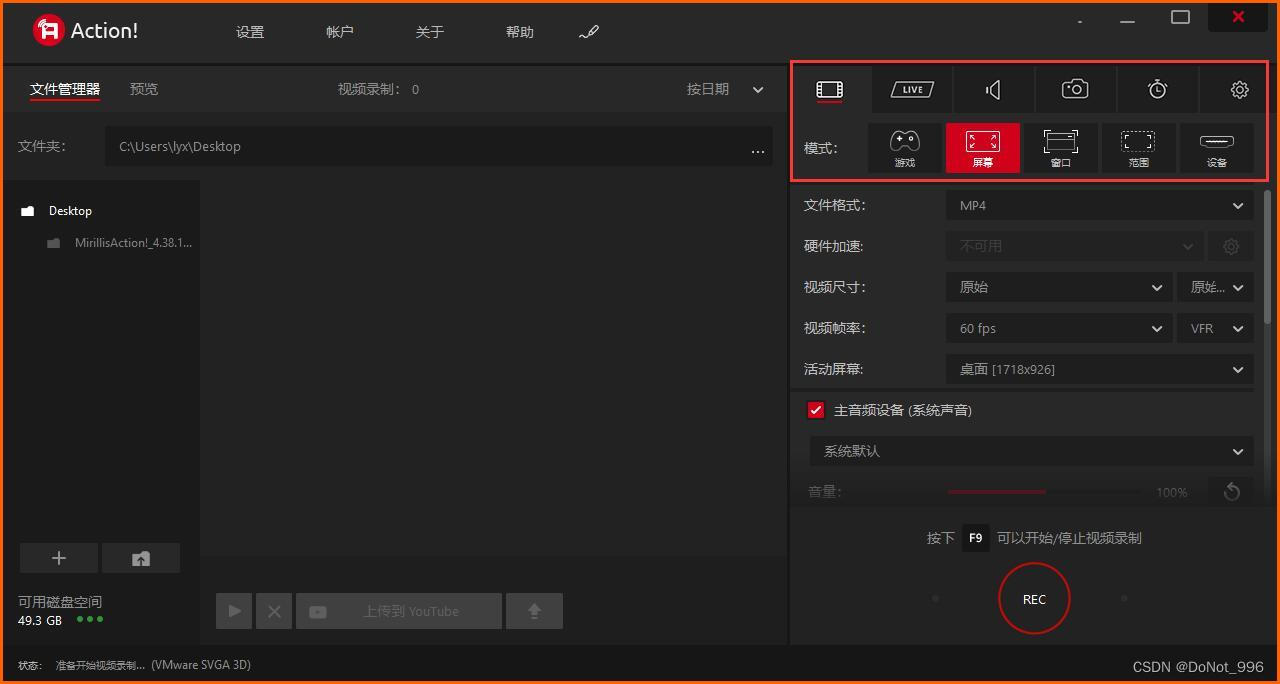This screenshot has width=1280, height=684.
Task: Click the drawing pen icon in menu bar
Action: coord(589,32)
